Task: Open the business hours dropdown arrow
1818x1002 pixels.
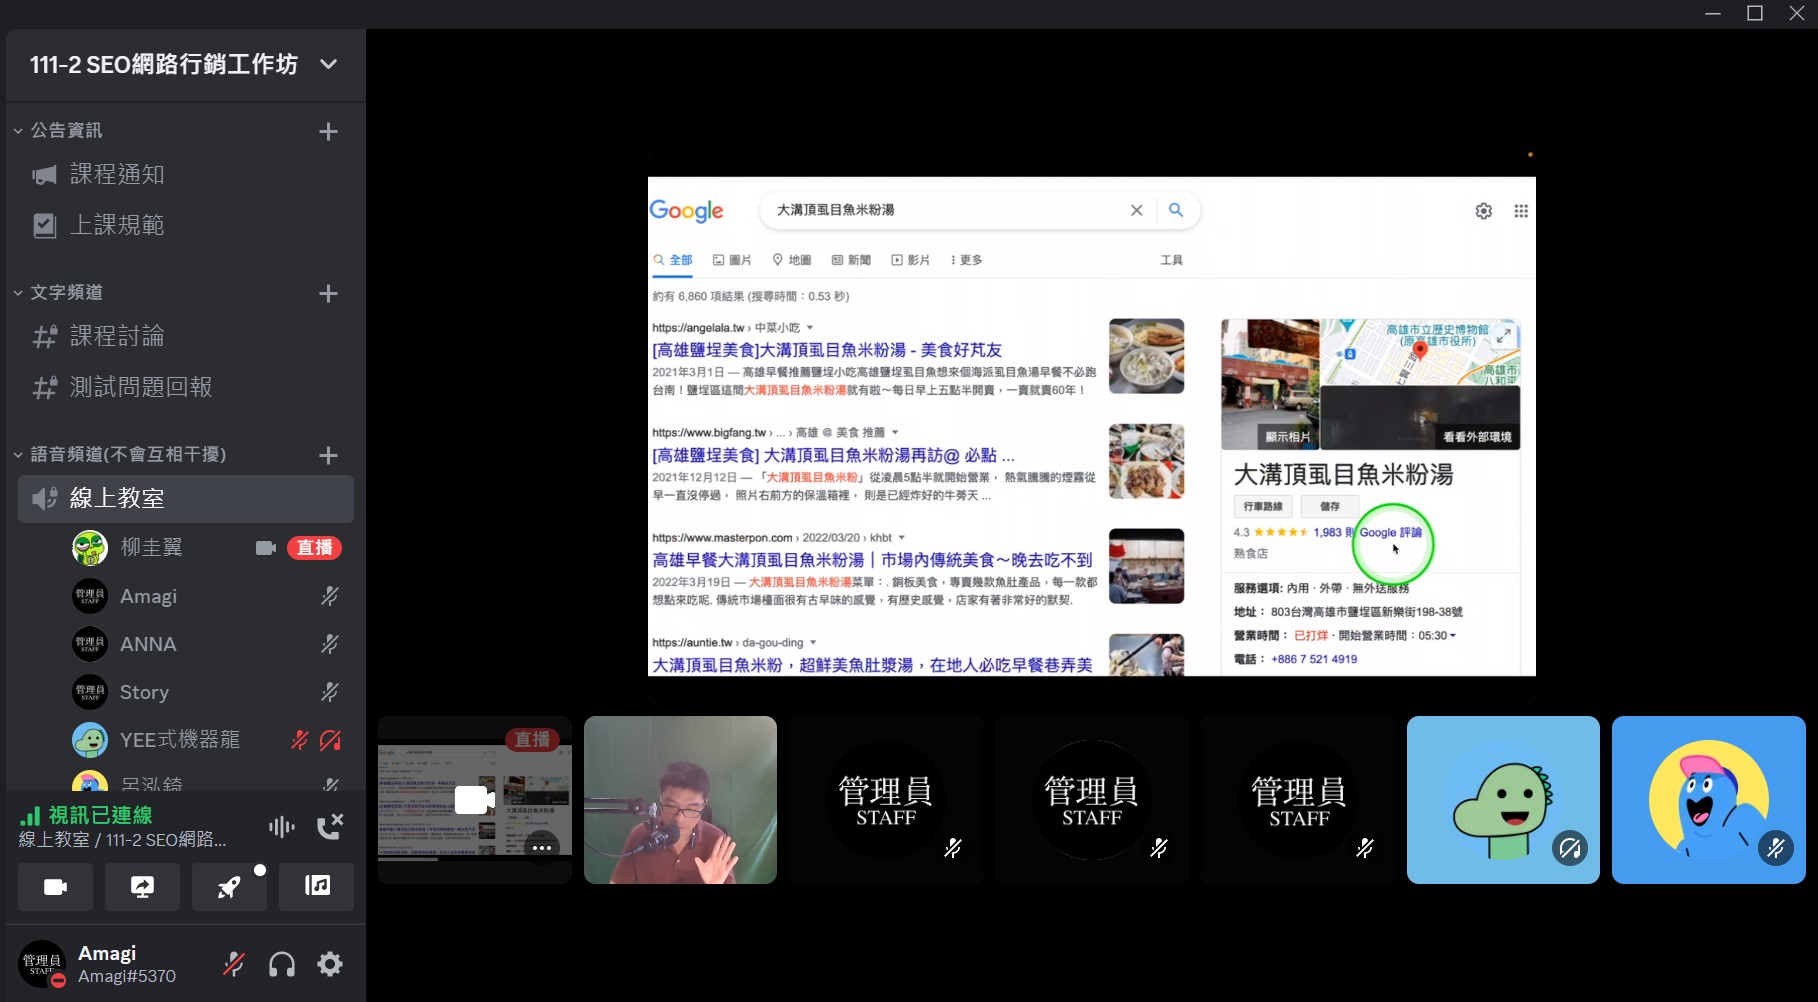Action: 1453,636
